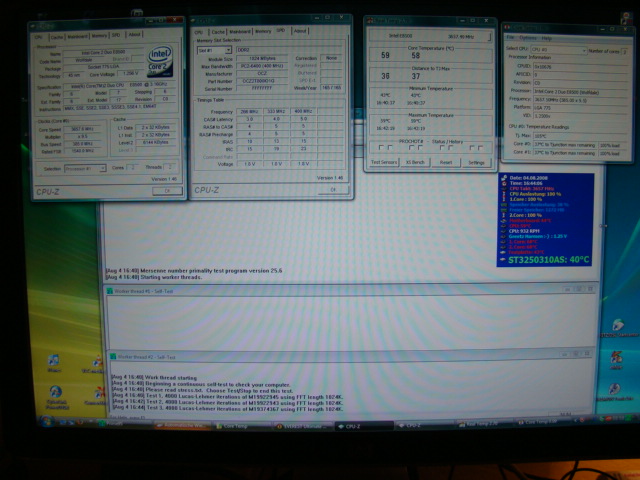This screenshot has height=480, width=640.
Task: Click the Module Size value 1024 MBytes
Action: 262,58
